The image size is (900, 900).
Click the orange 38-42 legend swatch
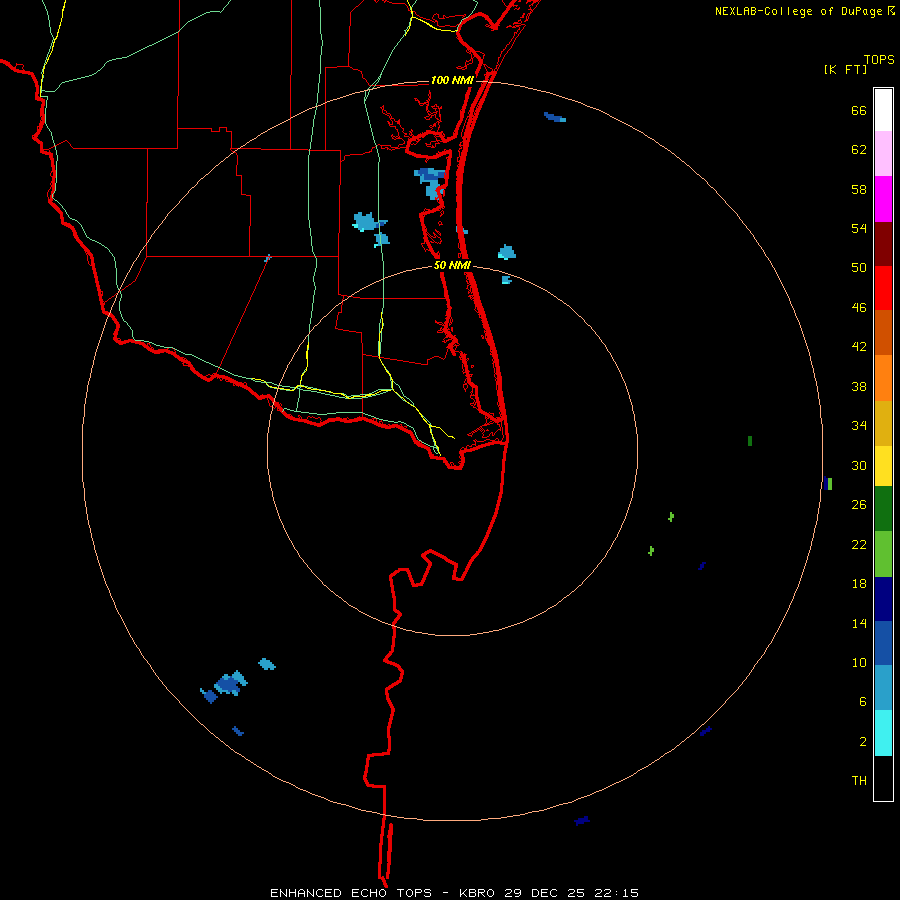tap(883, 378)
